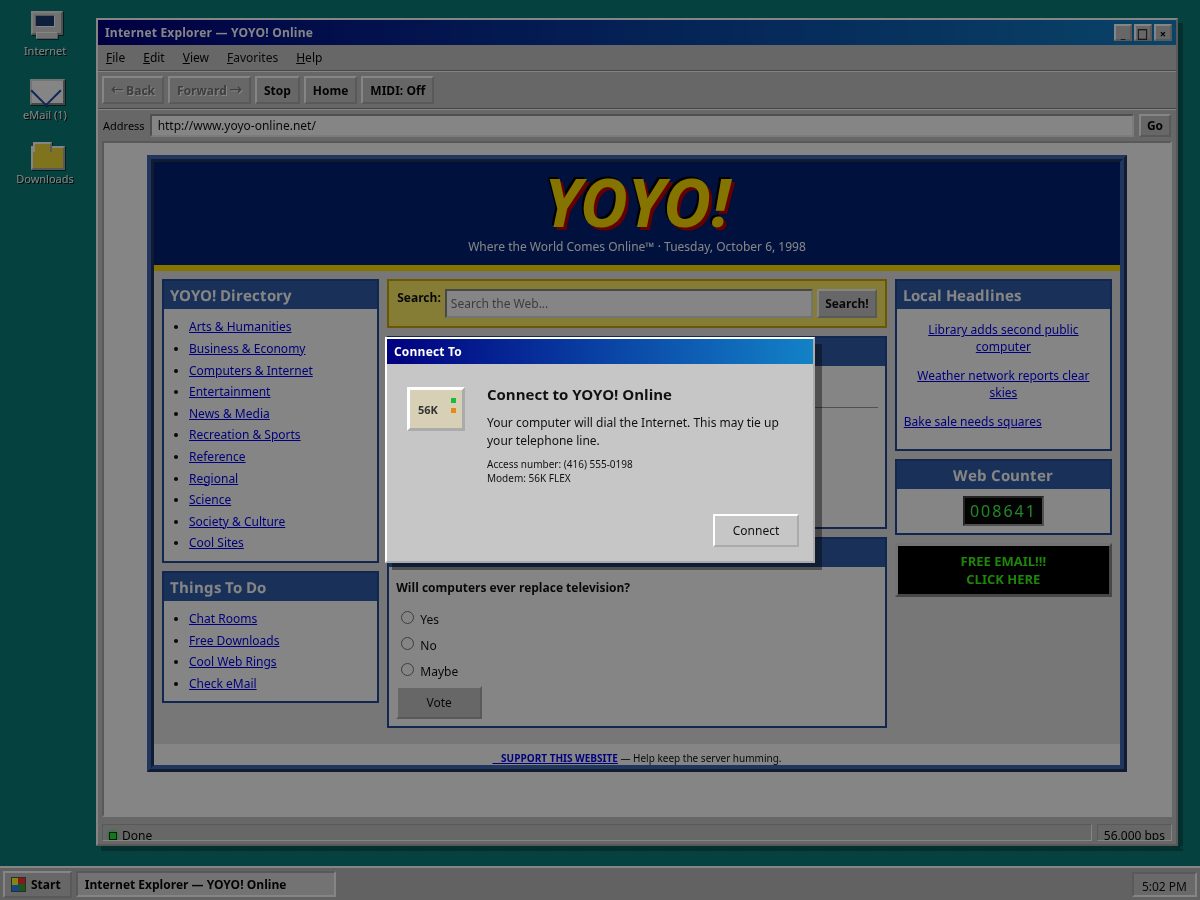Open the Weather network reports clear skies headline

1003,384
